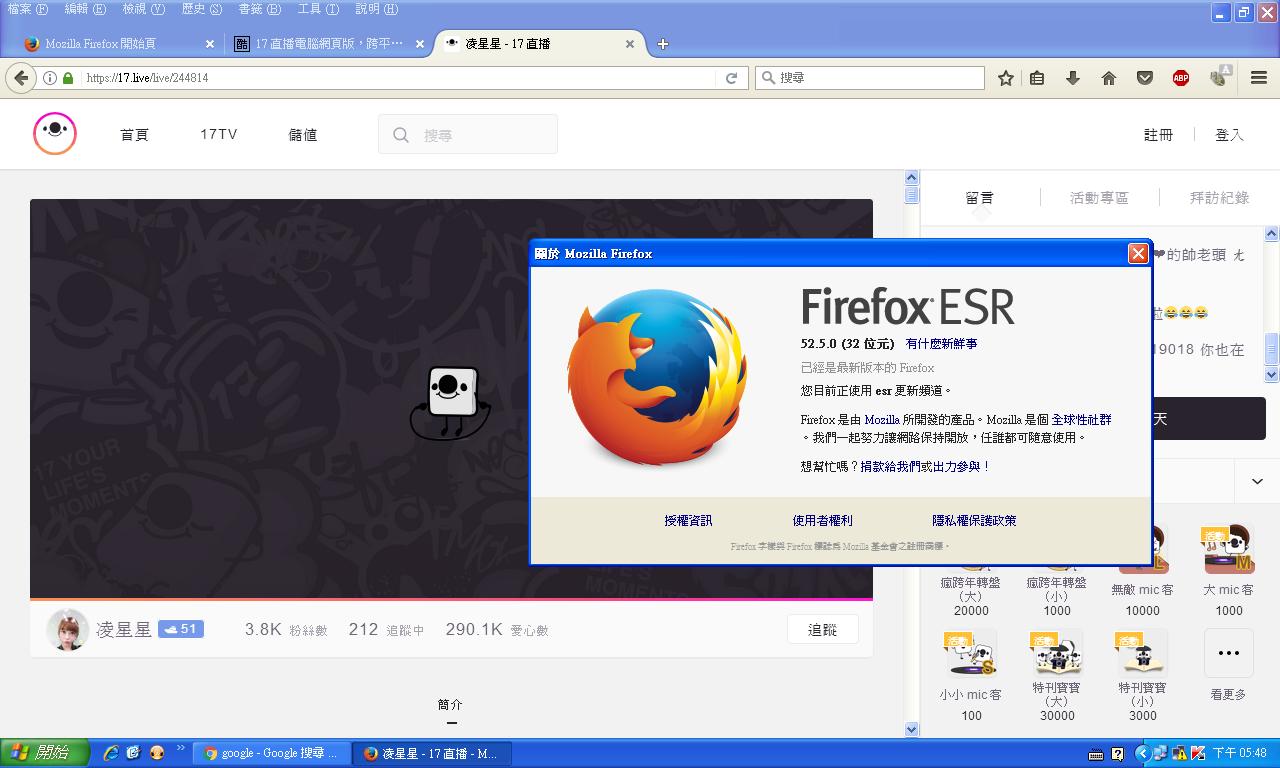Close the 關於 Mozilla Firefox dialog

[x=1138, y=254]
